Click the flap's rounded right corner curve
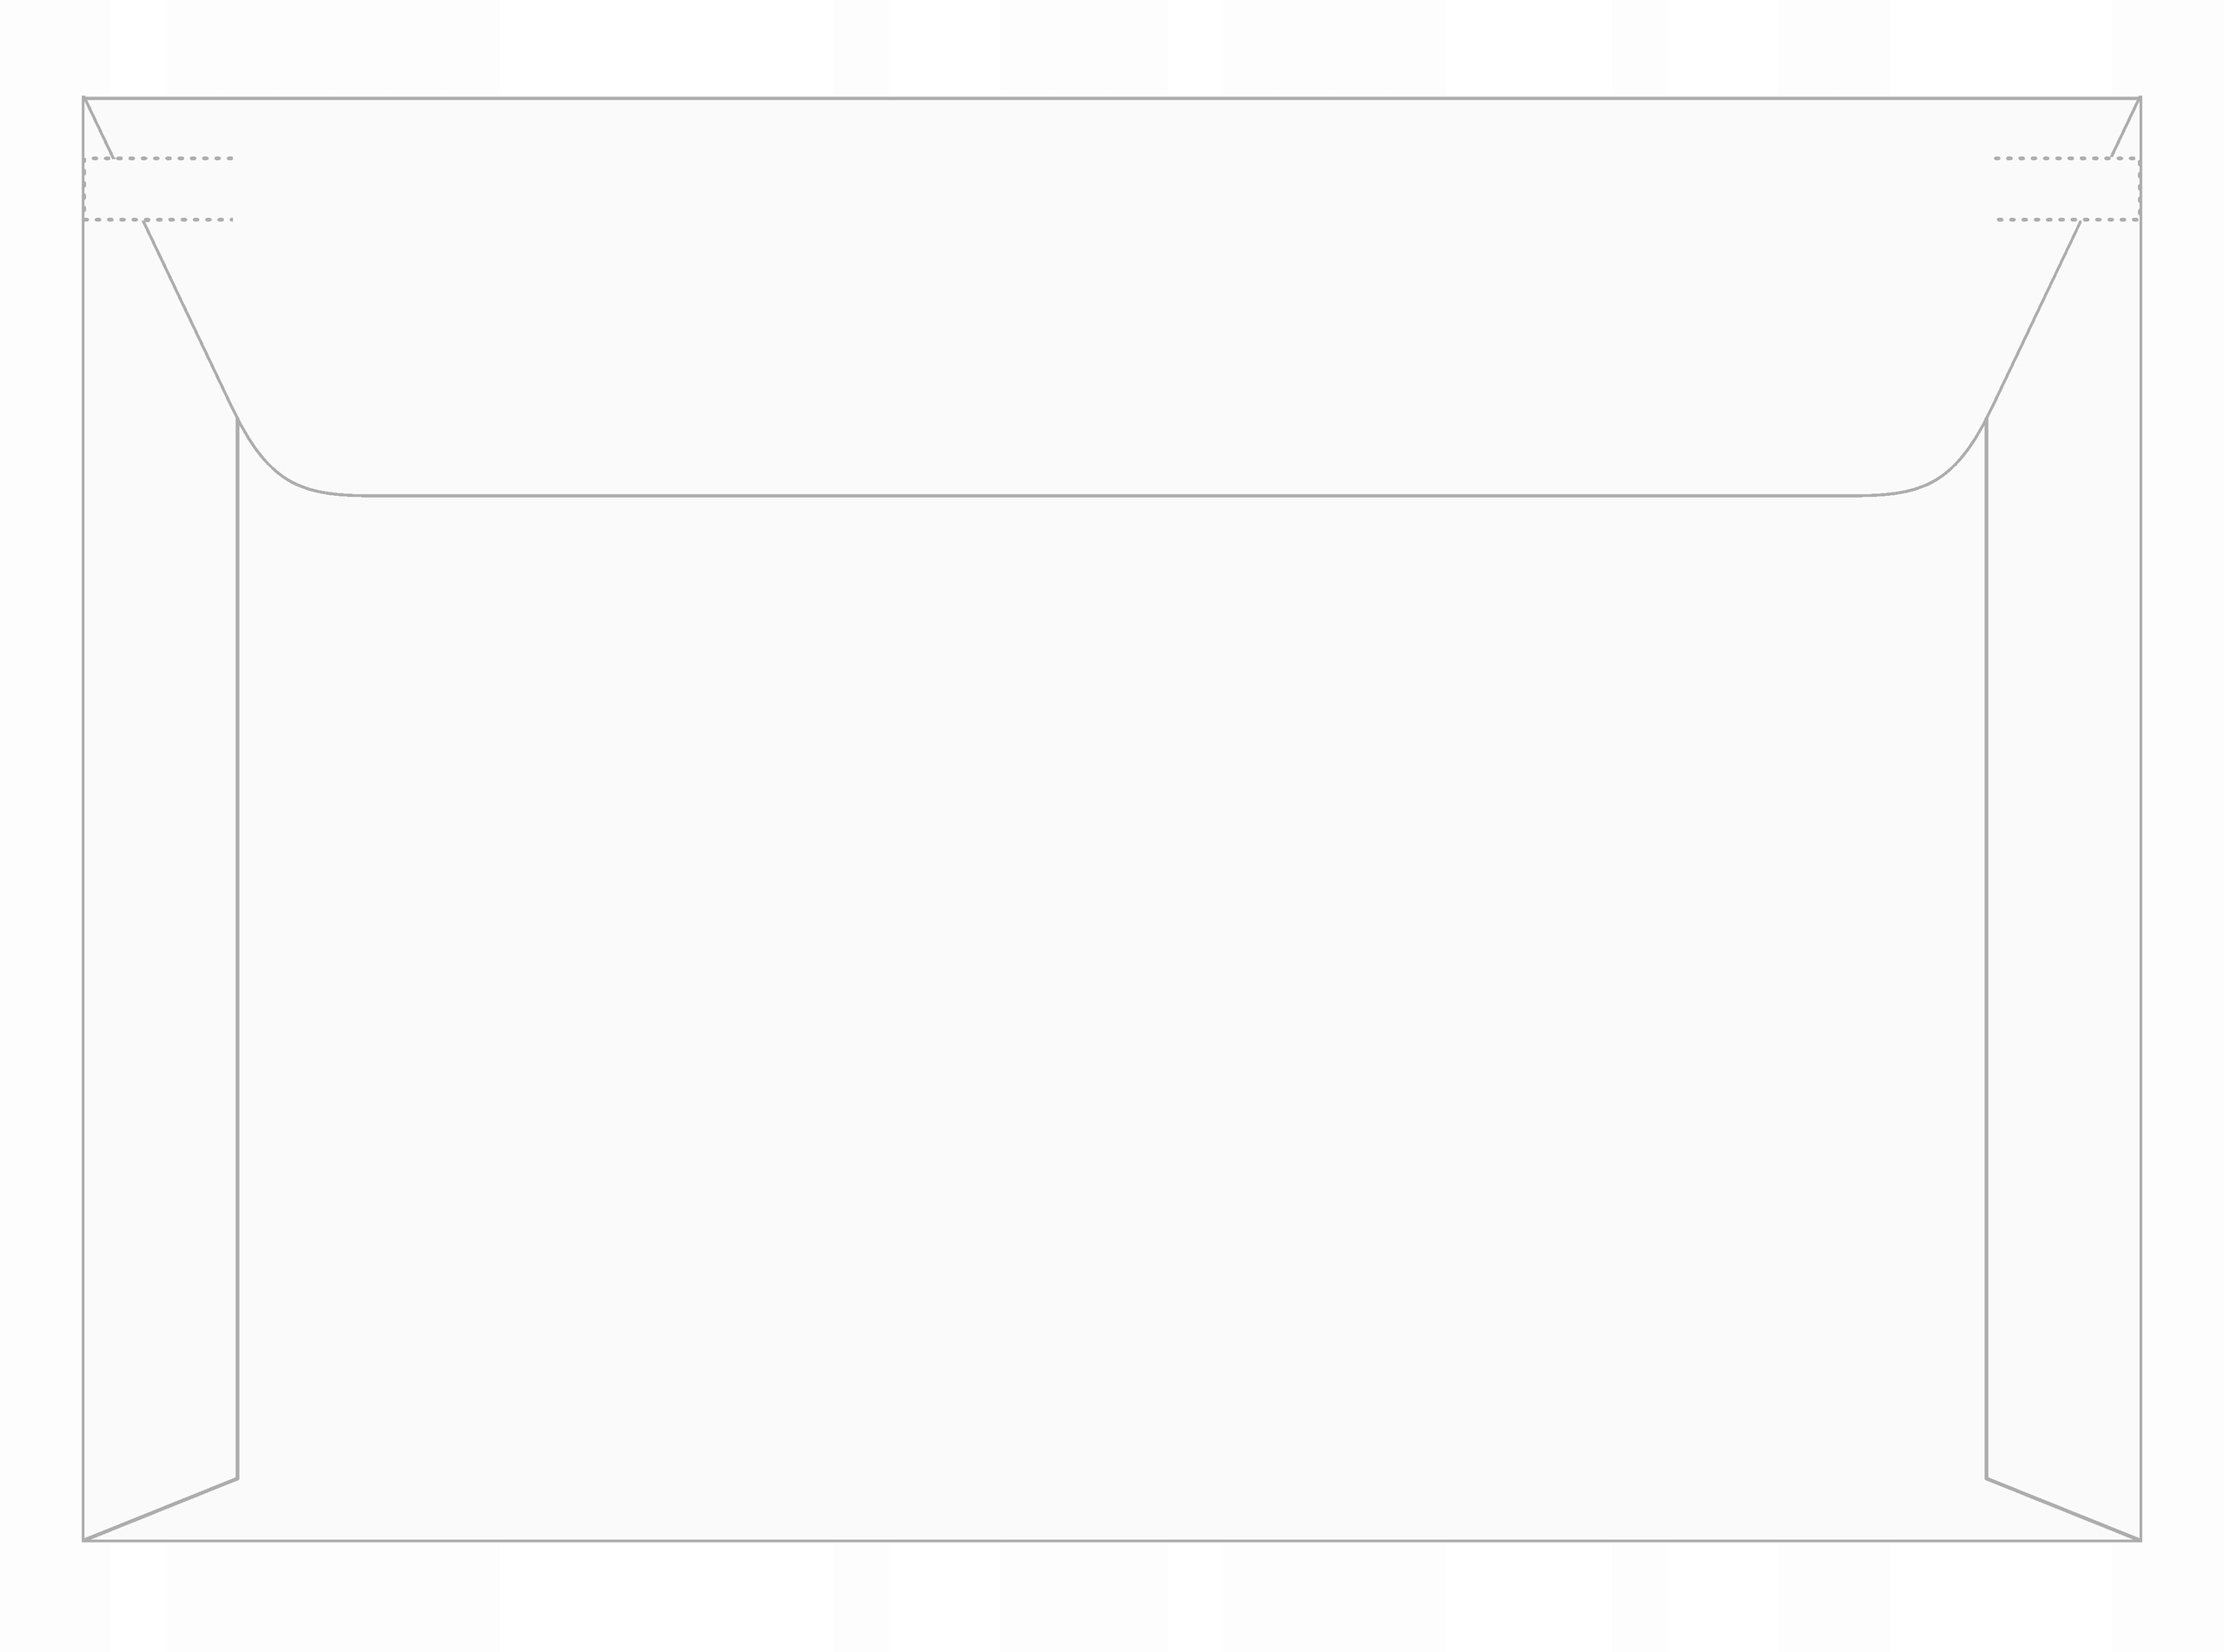 point(1934,470)
